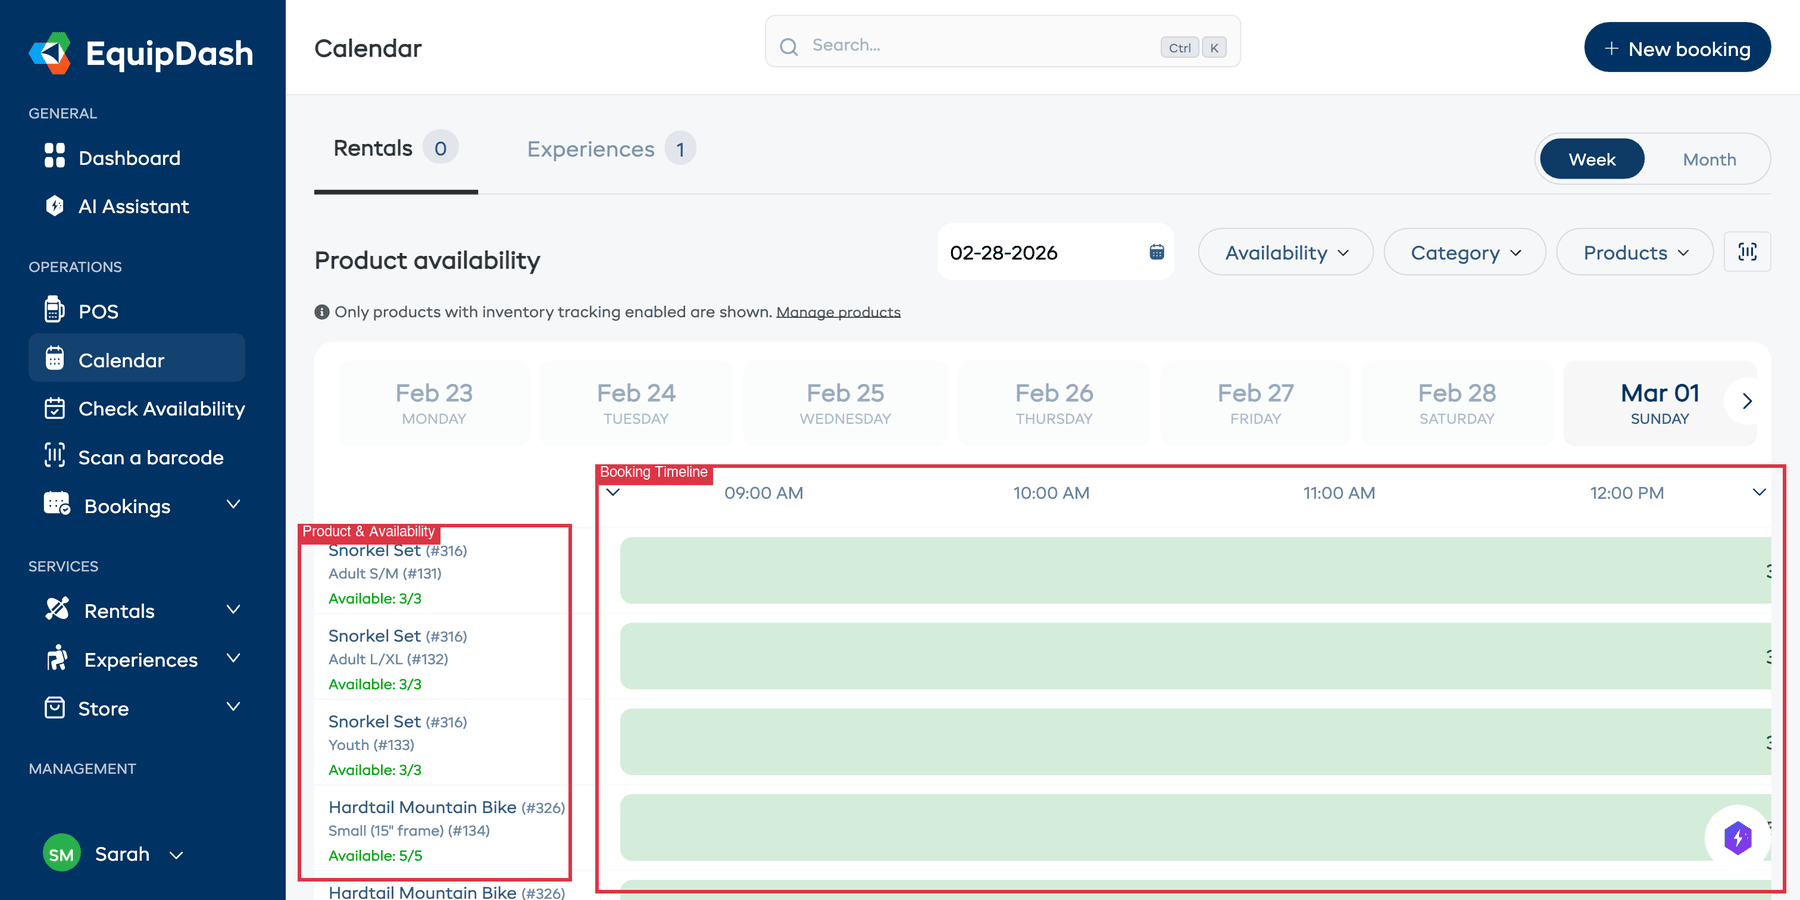Viewport: 1800px width, 900px height.
Task: Expand the Category filter dropdown
Action: [1464, 252]
